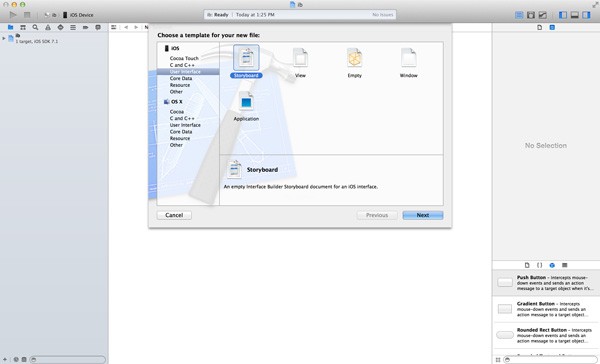Choose the Application template icon
The height and width of the screenshot is (364, 600).
(x=246, y=102)
